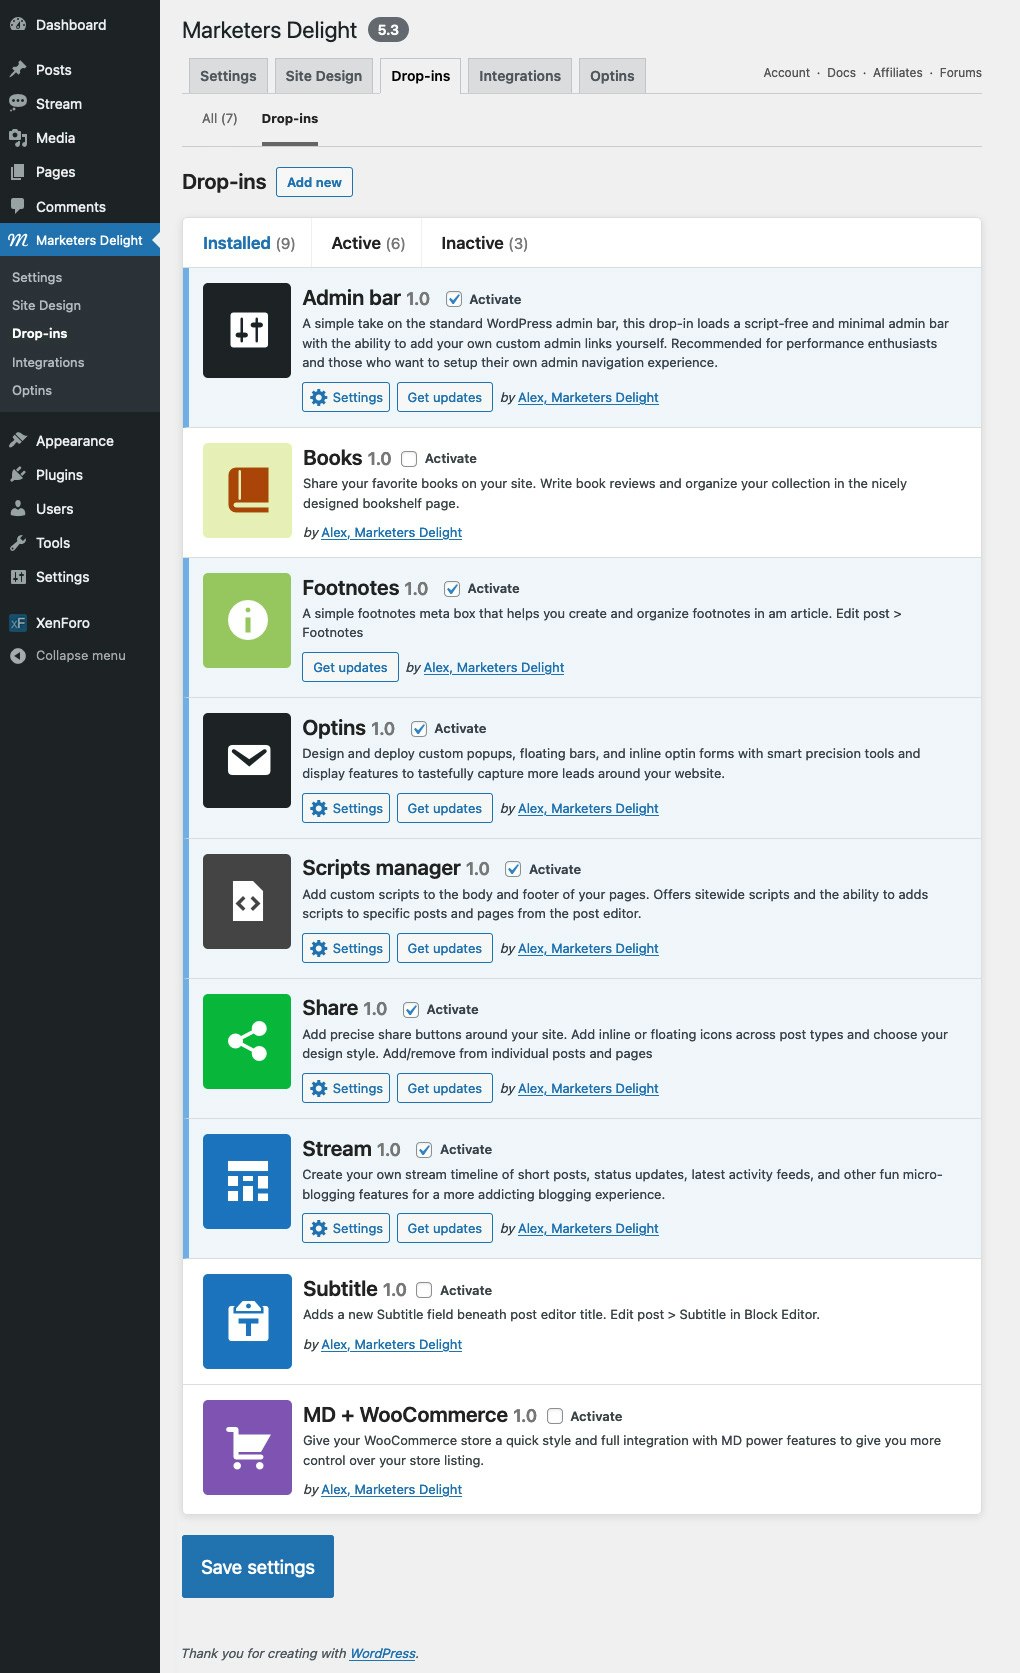Open the Integrations tab
The height and width of the screenshot is (1673, 1020).
click(520, 76)
